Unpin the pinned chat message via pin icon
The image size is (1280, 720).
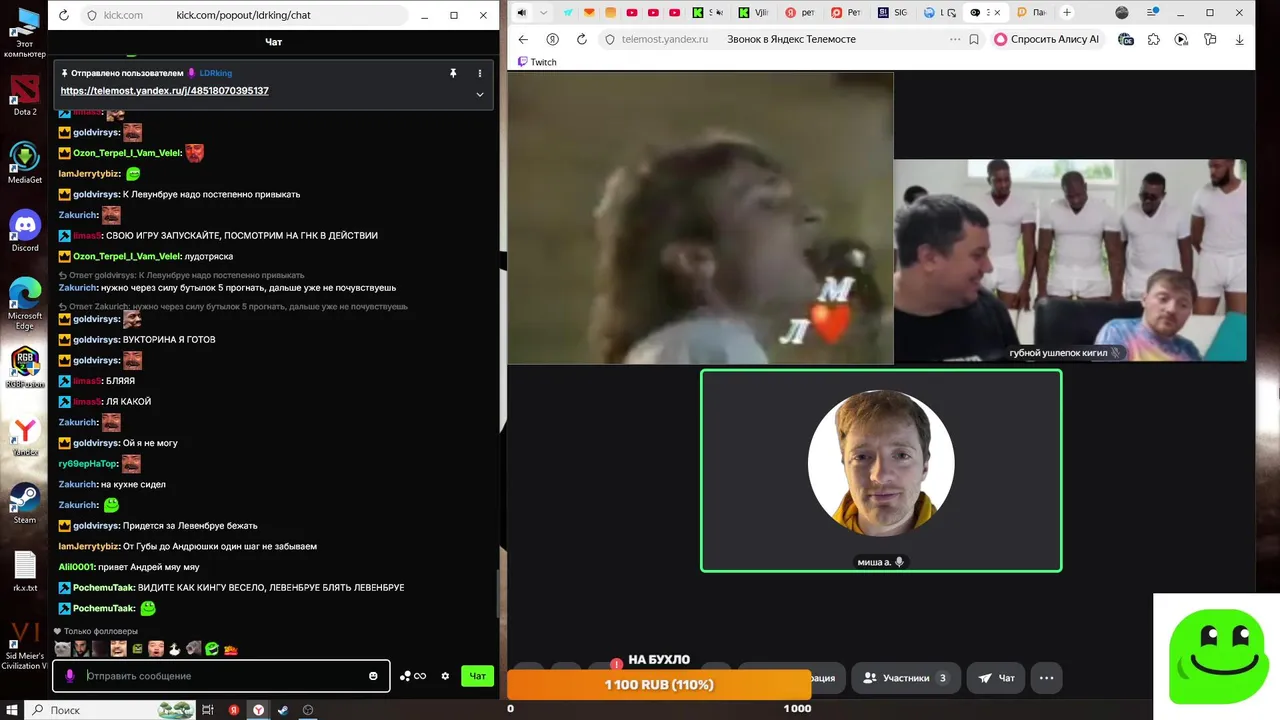[x=453, y=73]
